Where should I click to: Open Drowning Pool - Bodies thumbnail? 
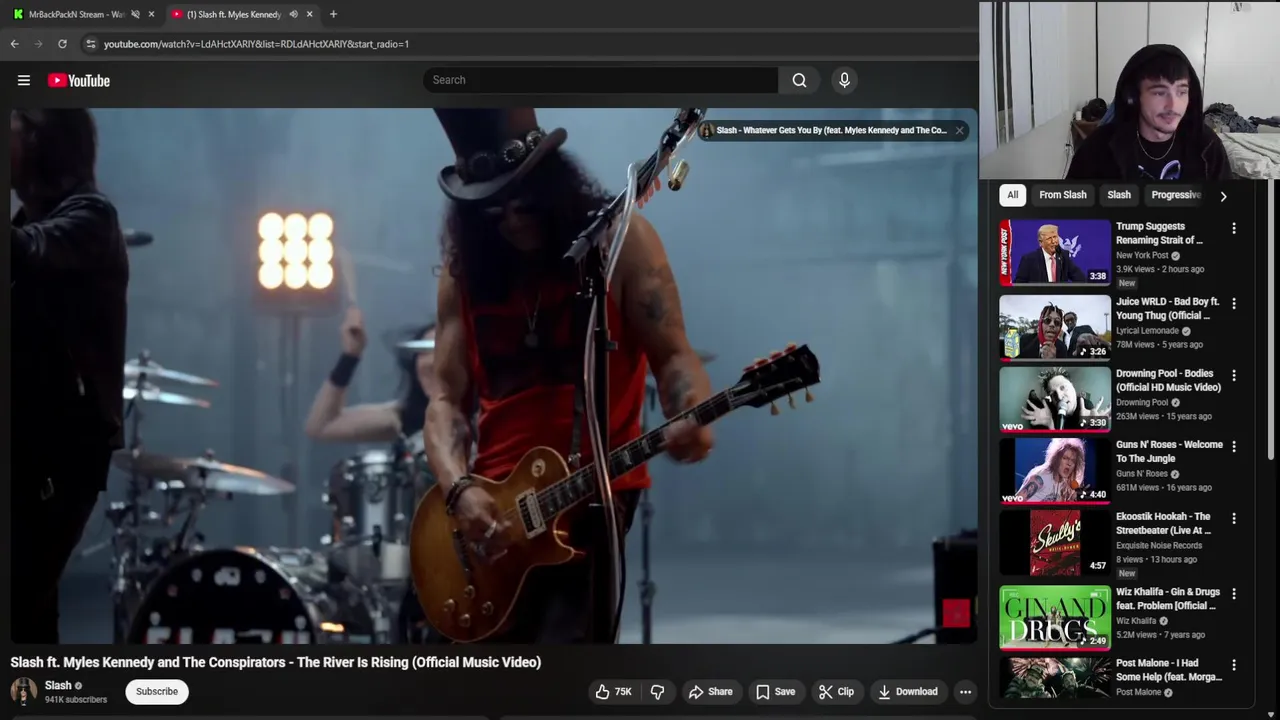coord(1055,399)
